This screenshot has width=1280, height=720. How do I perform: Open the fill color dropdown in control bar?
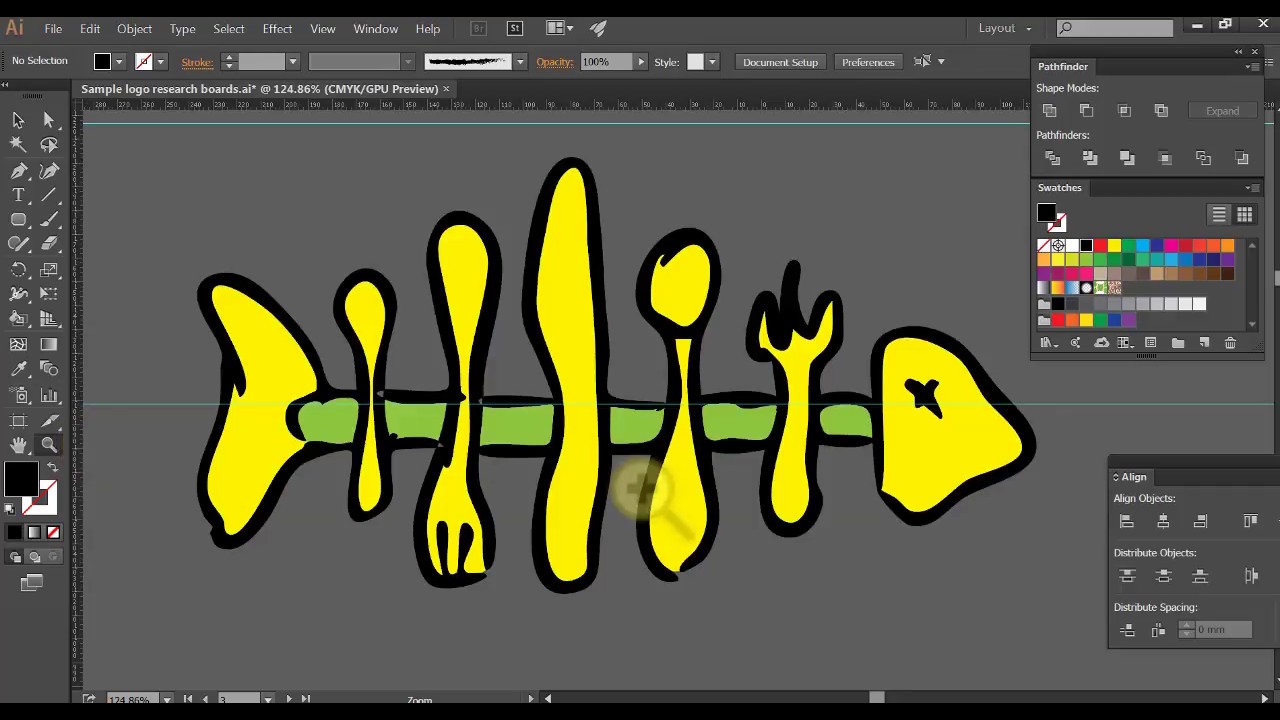[119, 62]
